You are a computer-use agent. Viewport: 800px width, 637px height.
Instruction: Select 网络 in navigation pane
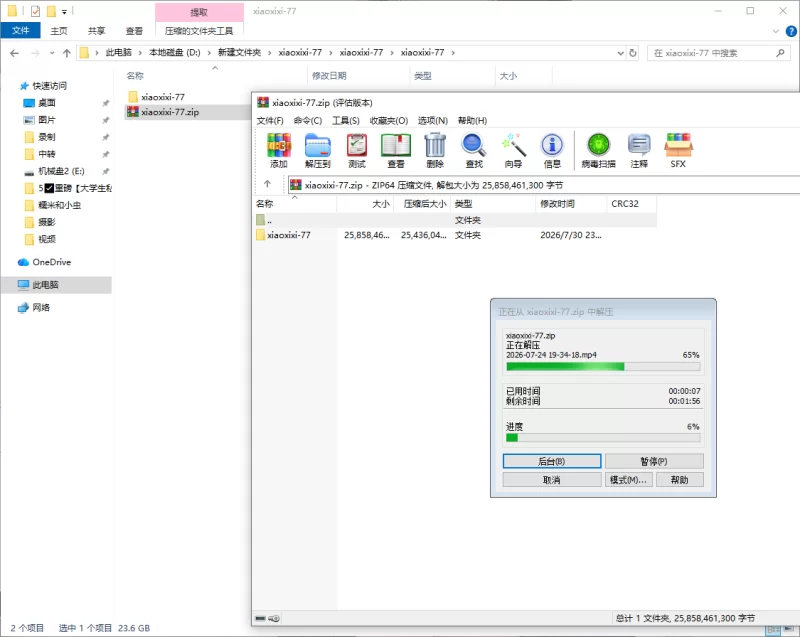(x=34, y=308)
